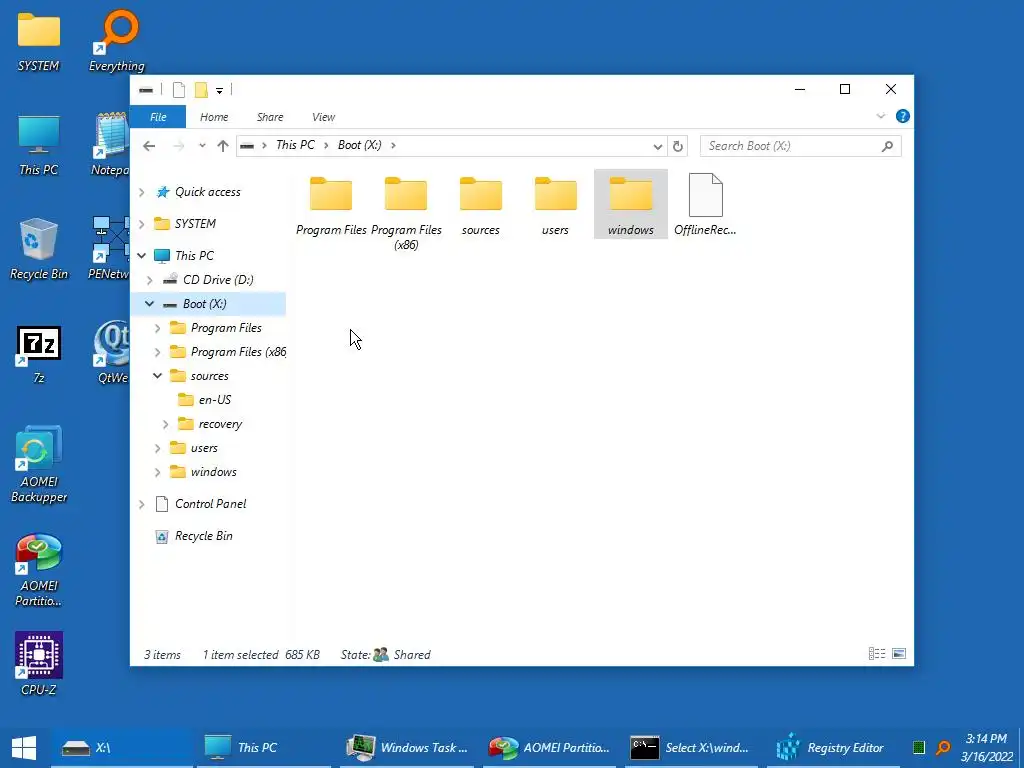
Task: Open the Windows Start menu
Action: (x=24, y=748)
